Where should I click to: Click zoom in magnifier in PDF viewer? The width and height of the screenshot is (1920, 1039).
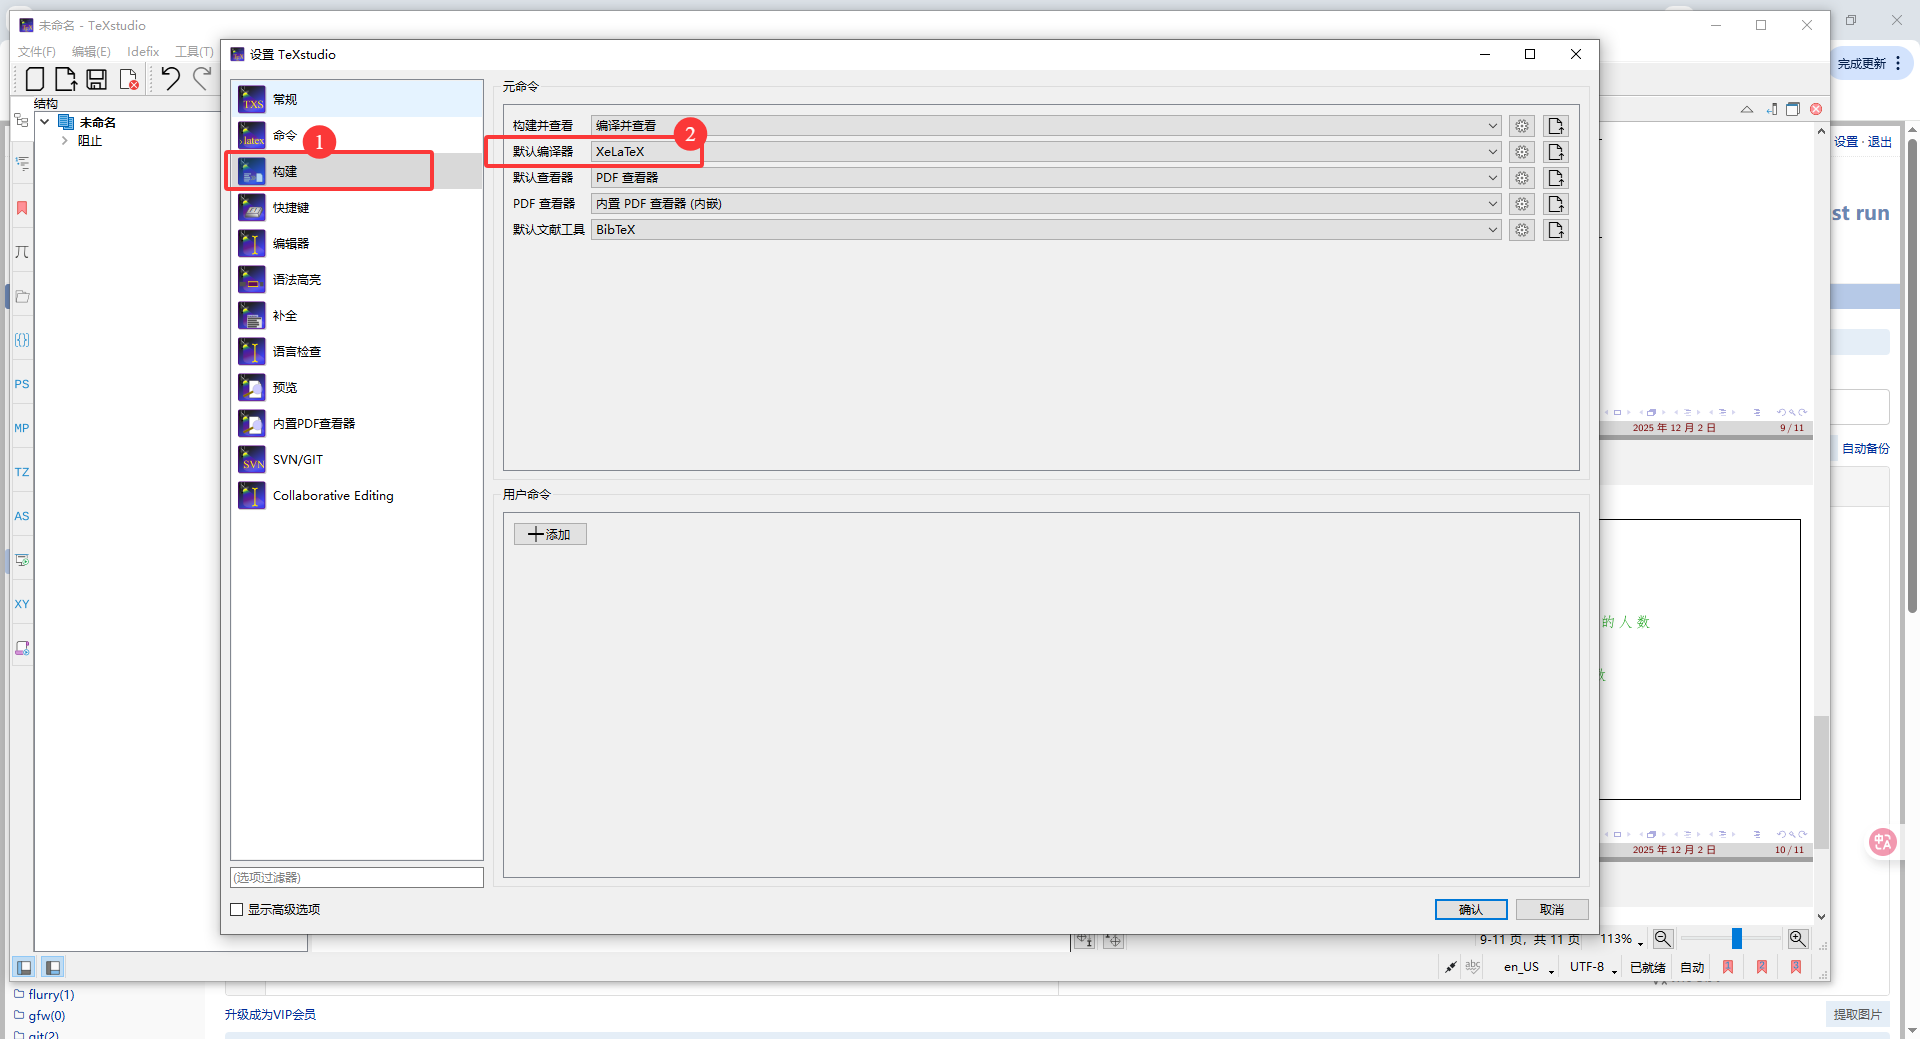[1798, 939]
